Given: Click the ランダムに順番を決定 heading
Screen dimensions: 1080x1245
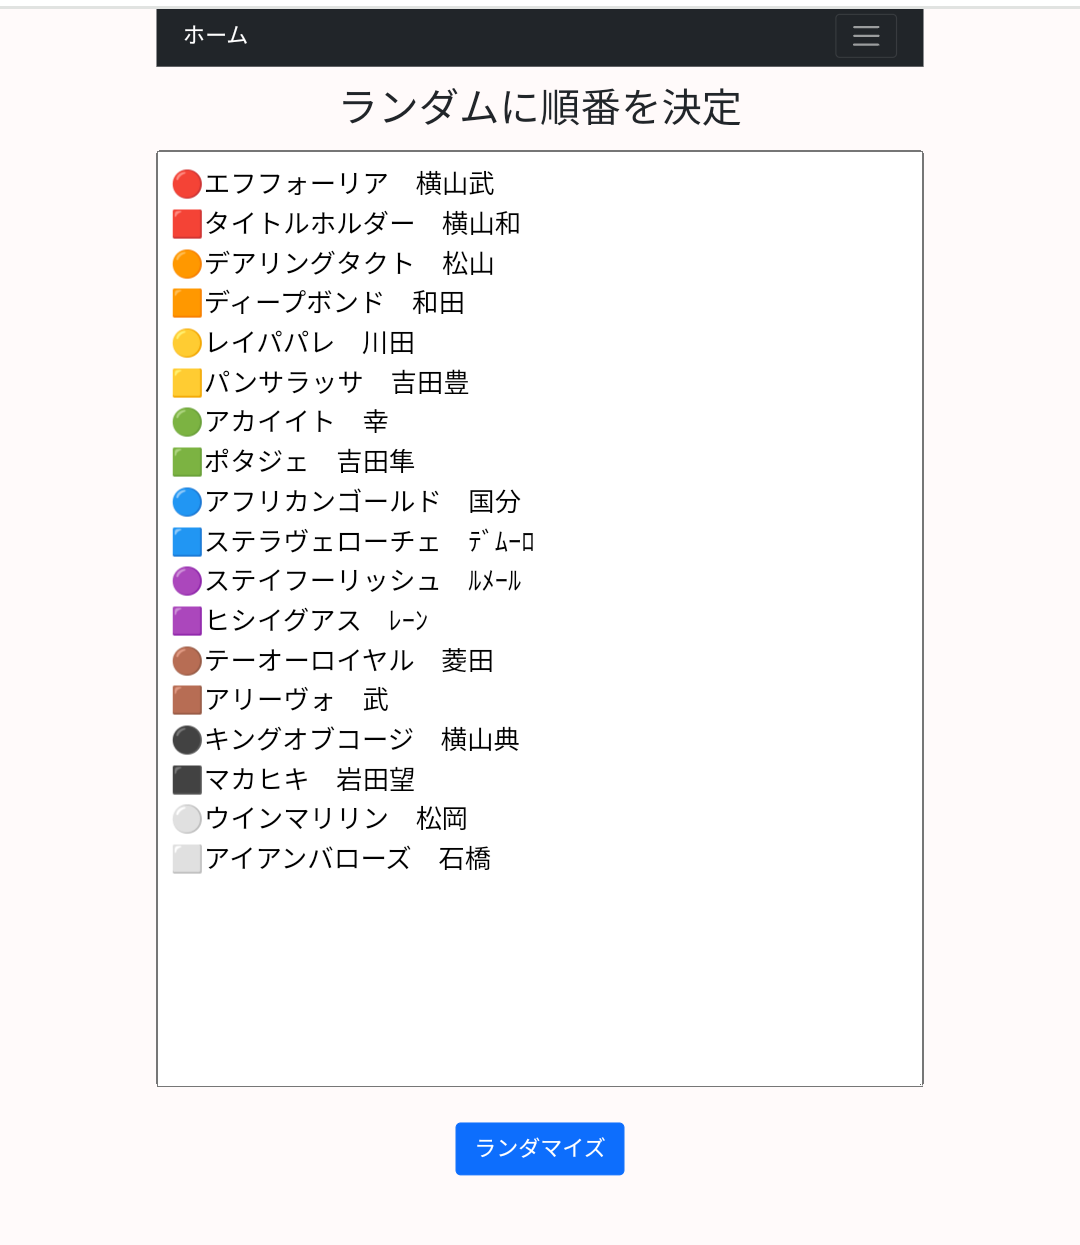Looking at the screenshot, I should coord(540,107).
